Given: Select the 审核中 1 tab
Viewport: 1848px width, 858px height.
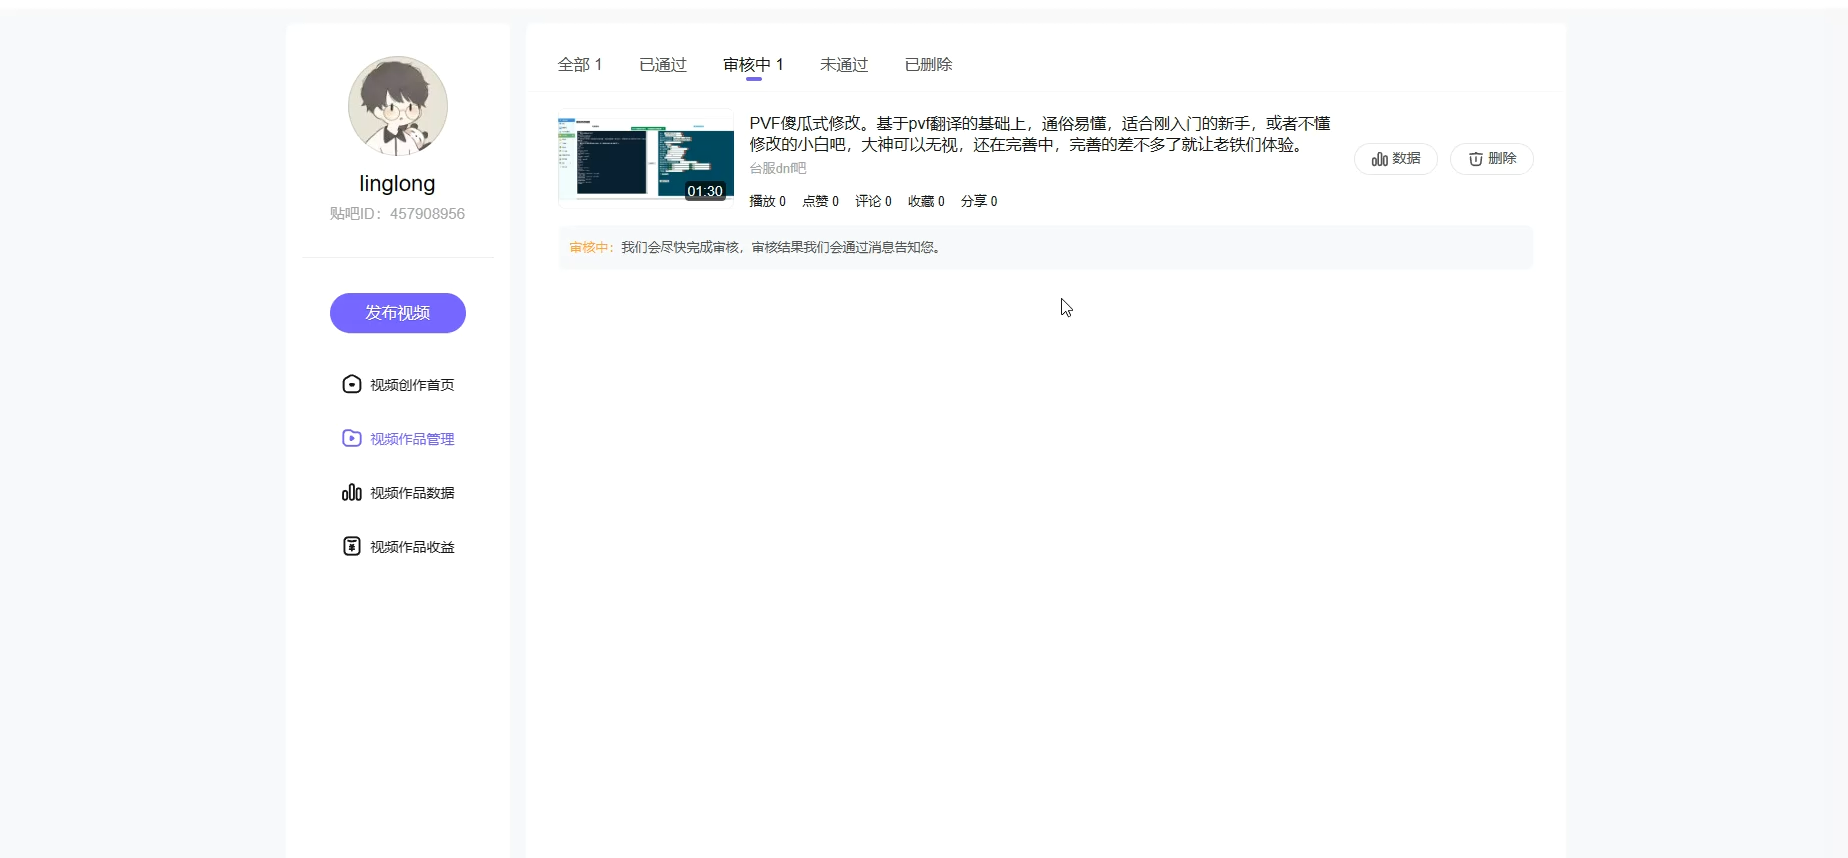Looking at the screenshot, I should click(x=753, y=65).
